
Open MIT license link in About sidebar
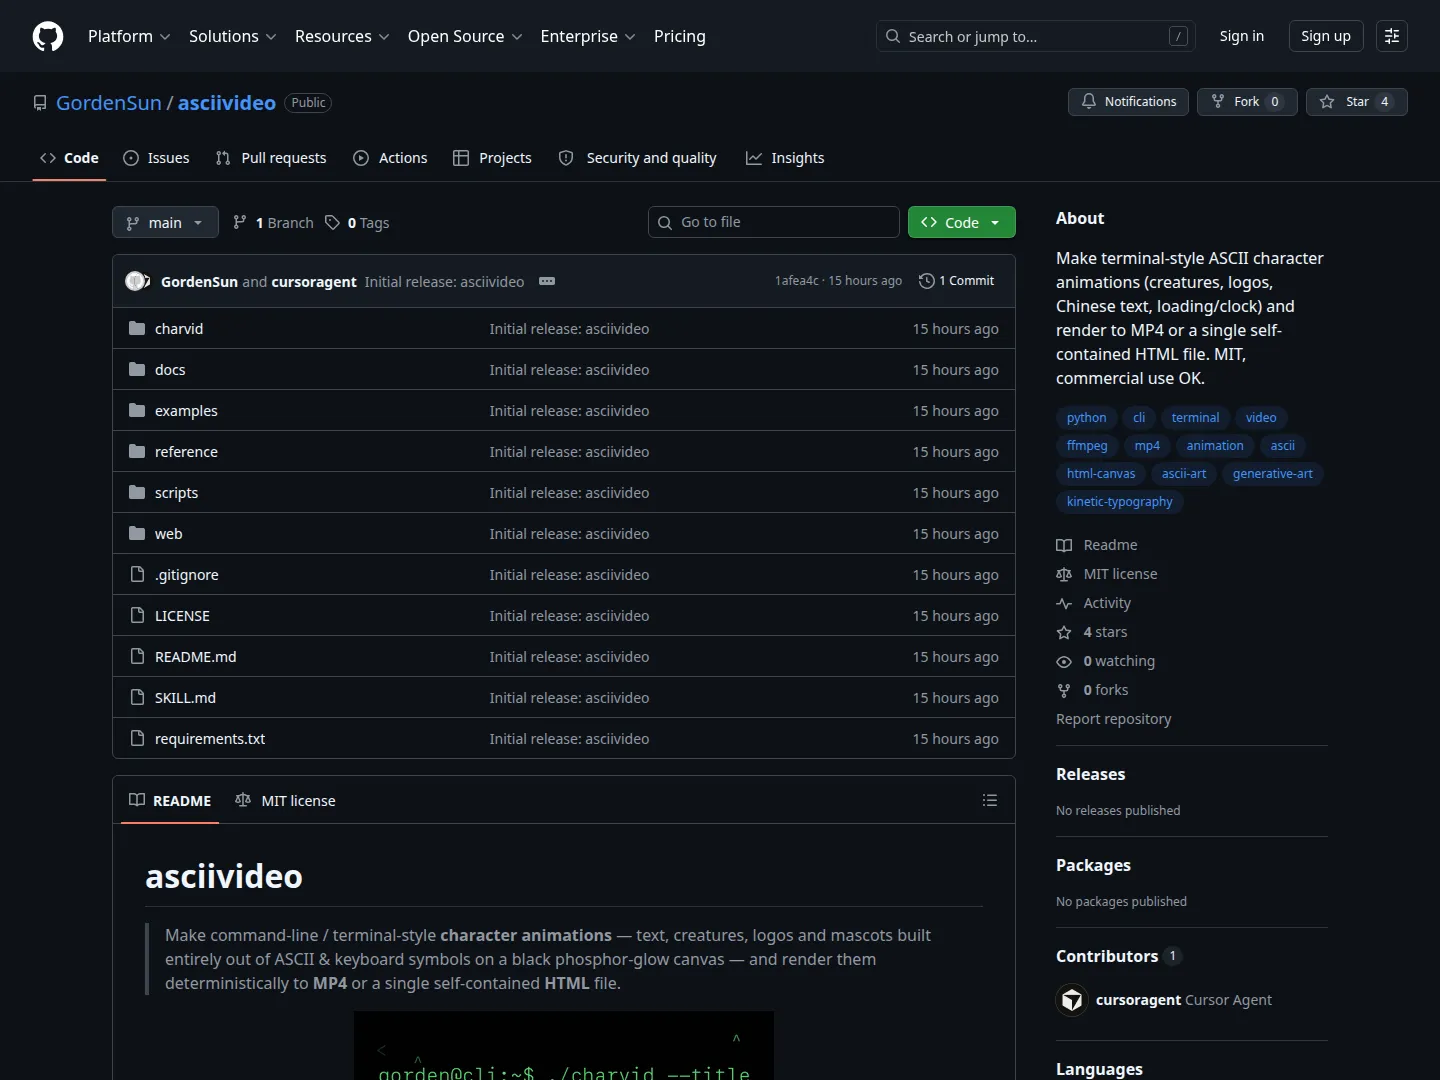coord(1107,574)
